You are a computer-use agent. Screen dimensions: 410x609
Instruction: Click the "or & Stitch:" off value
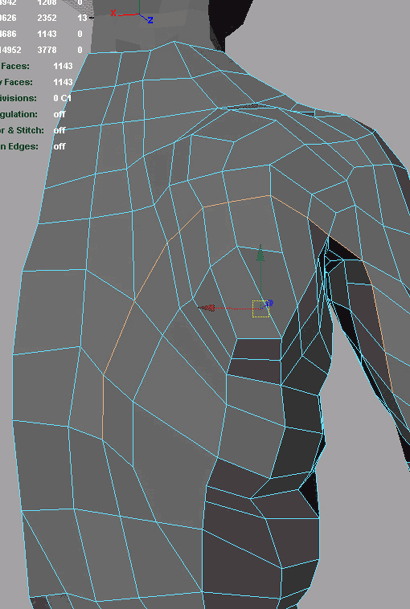pos(59,130)
